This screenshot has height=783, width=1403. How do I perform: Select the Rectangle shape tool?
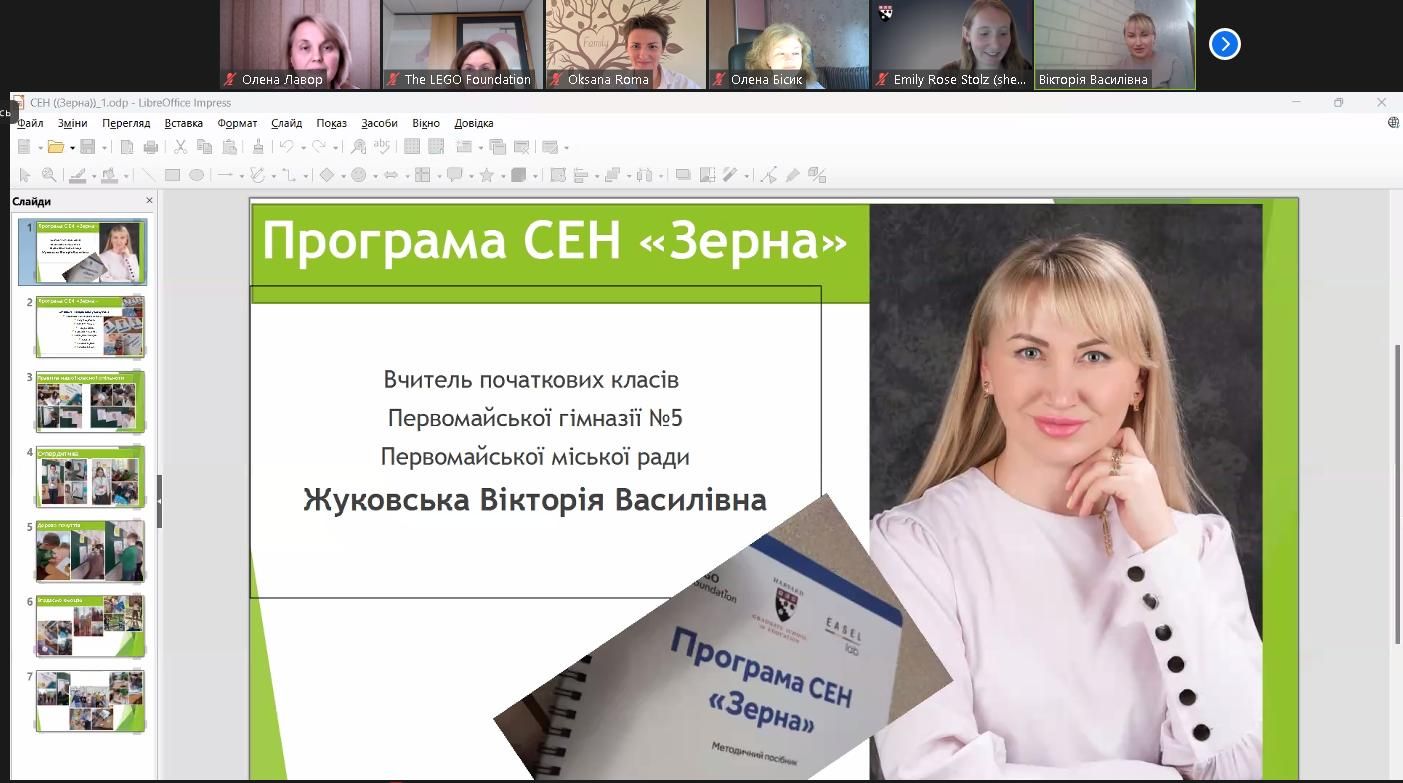(172, 175)
